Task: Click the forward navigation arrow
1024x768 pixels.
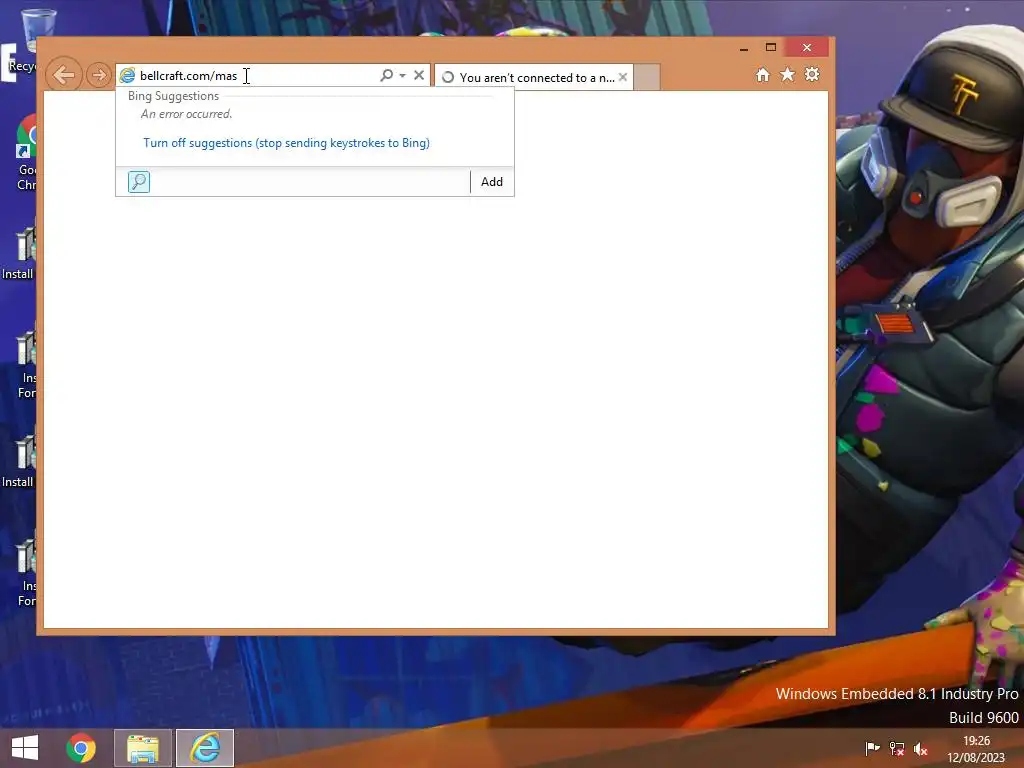Action: coord(98,75)
